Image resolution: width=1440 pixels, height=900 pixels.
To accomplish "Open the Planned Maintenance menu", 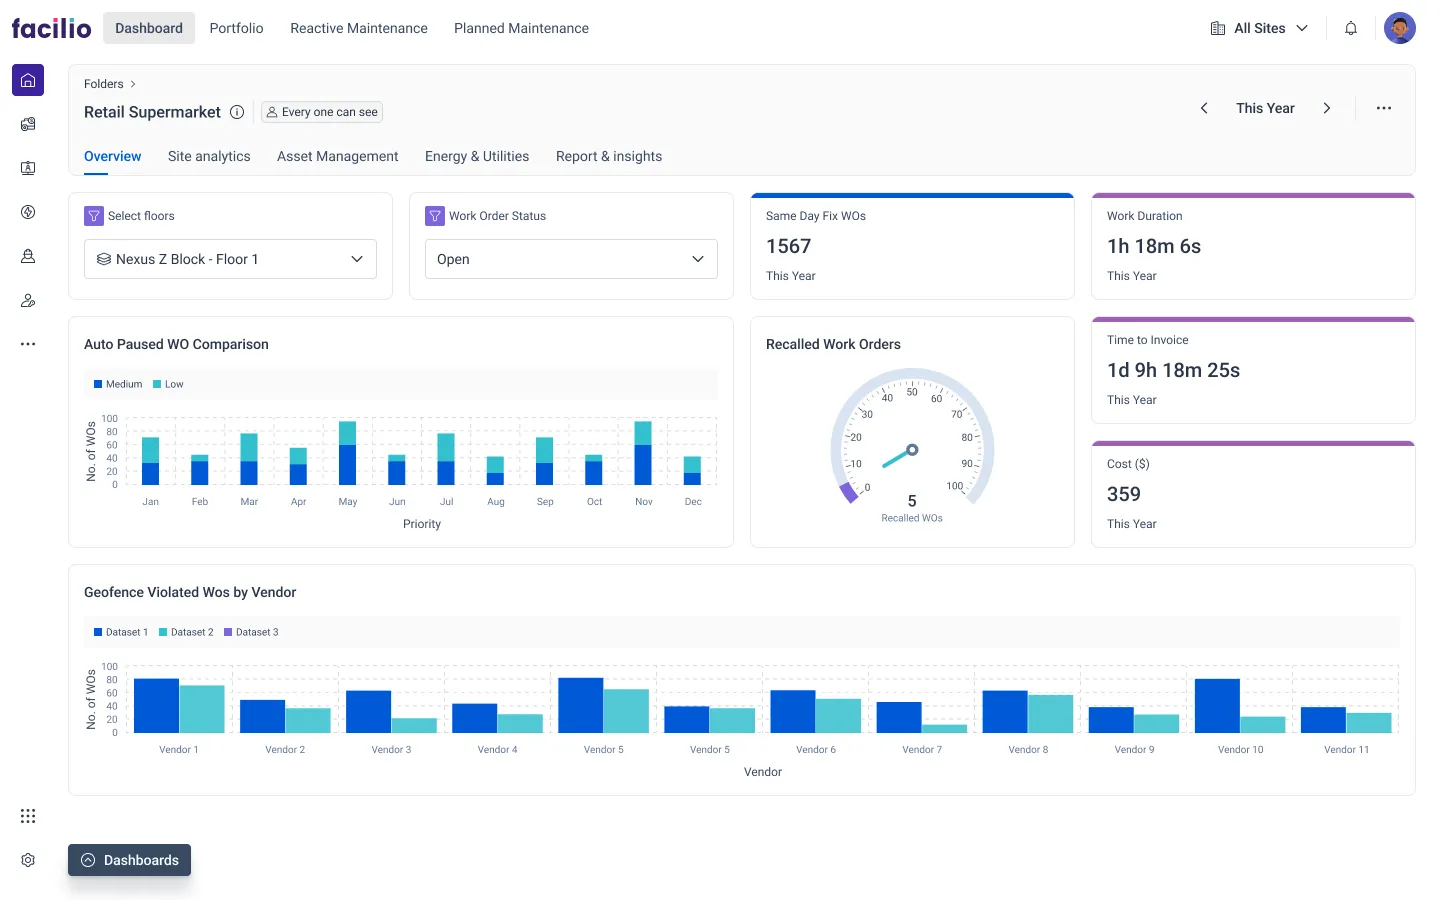I will coord(521,28).
